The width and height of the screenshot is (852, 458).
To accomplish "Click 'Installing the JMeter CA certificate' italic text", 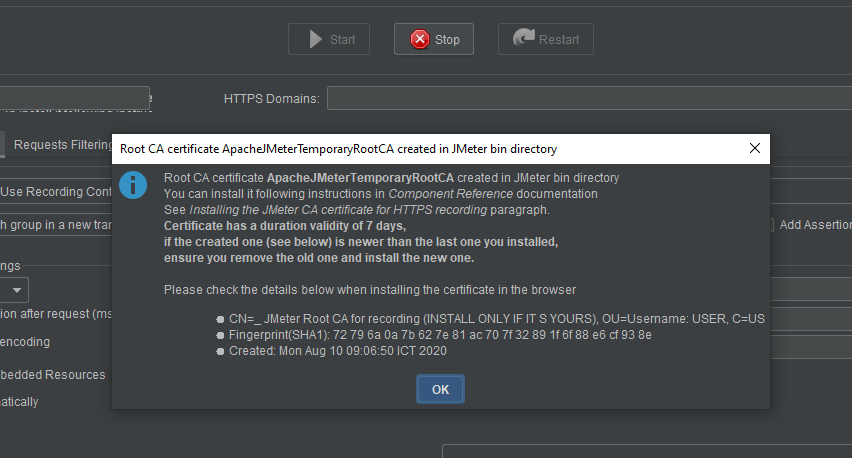I will (338, 210).
